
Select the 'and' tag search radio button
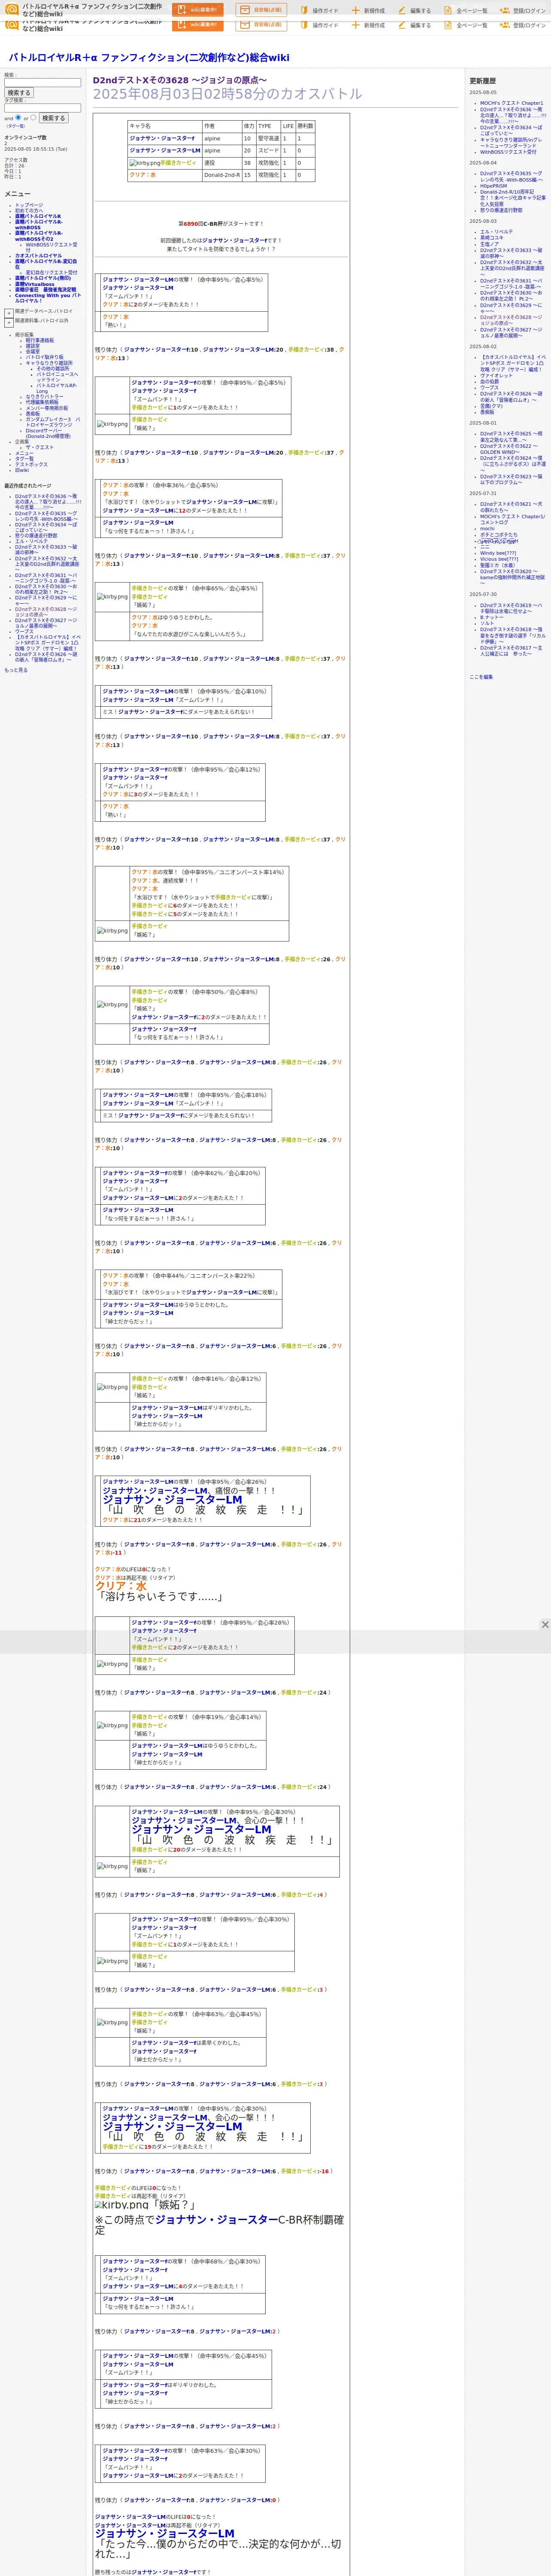coord(18,117)
